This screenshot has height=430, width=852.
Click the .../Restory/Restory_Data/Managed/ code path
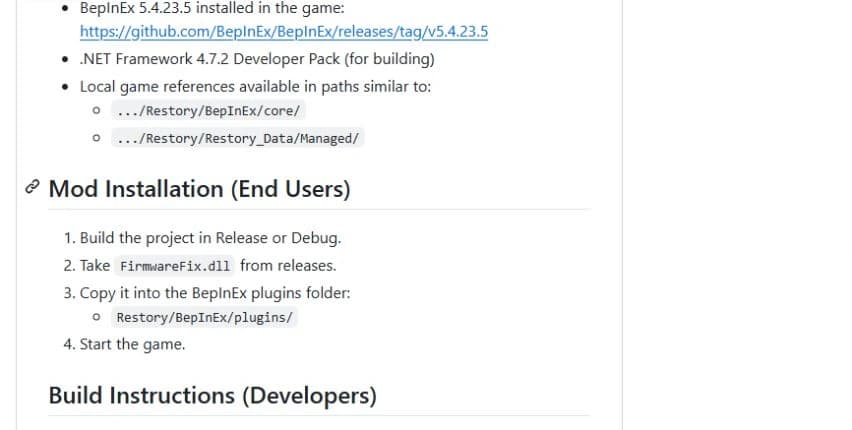coord(237,139)
